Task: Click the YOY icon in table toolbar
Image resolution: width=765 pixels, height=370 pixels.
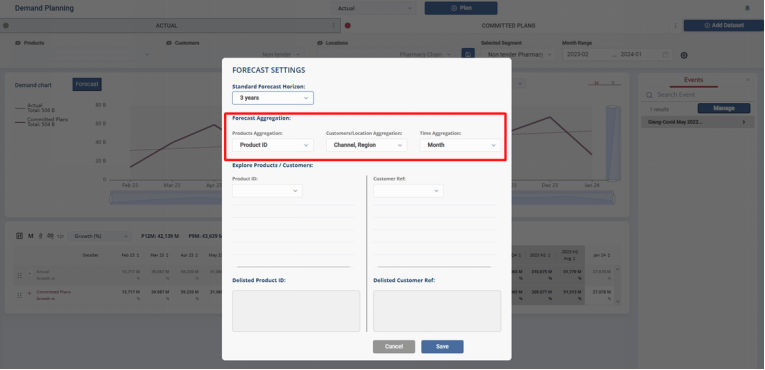Action: click(60, 237)
